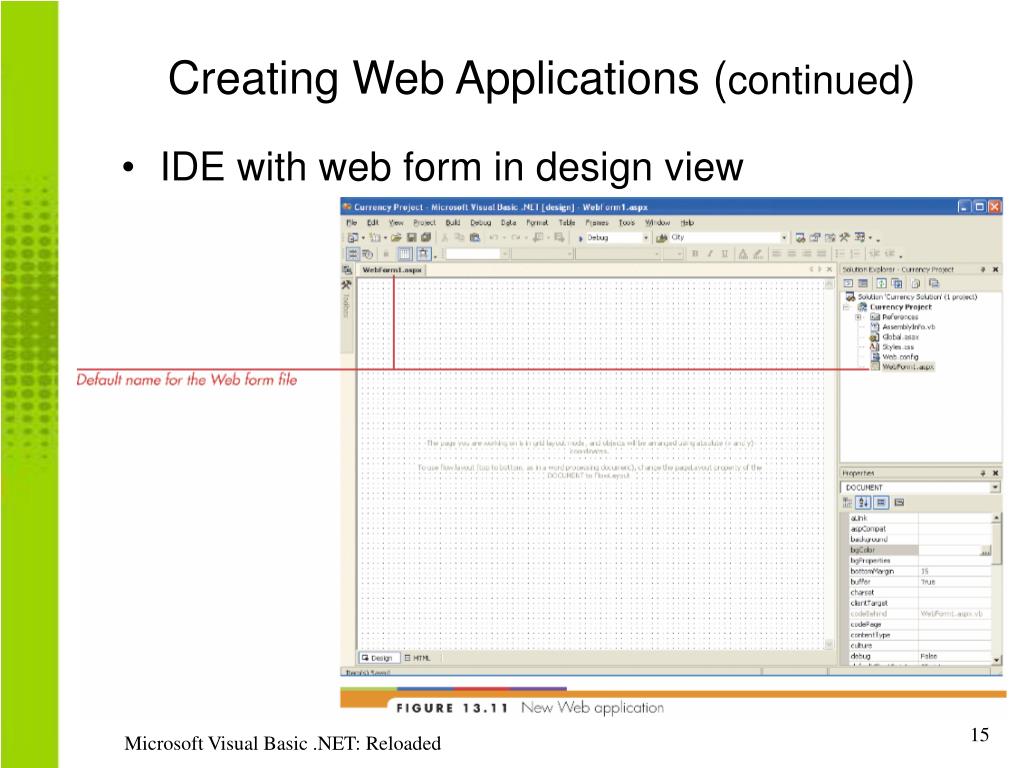The height and width of the screenshot is (768, 1024).
Task: Open the Table menu
Action: (567, 223)
